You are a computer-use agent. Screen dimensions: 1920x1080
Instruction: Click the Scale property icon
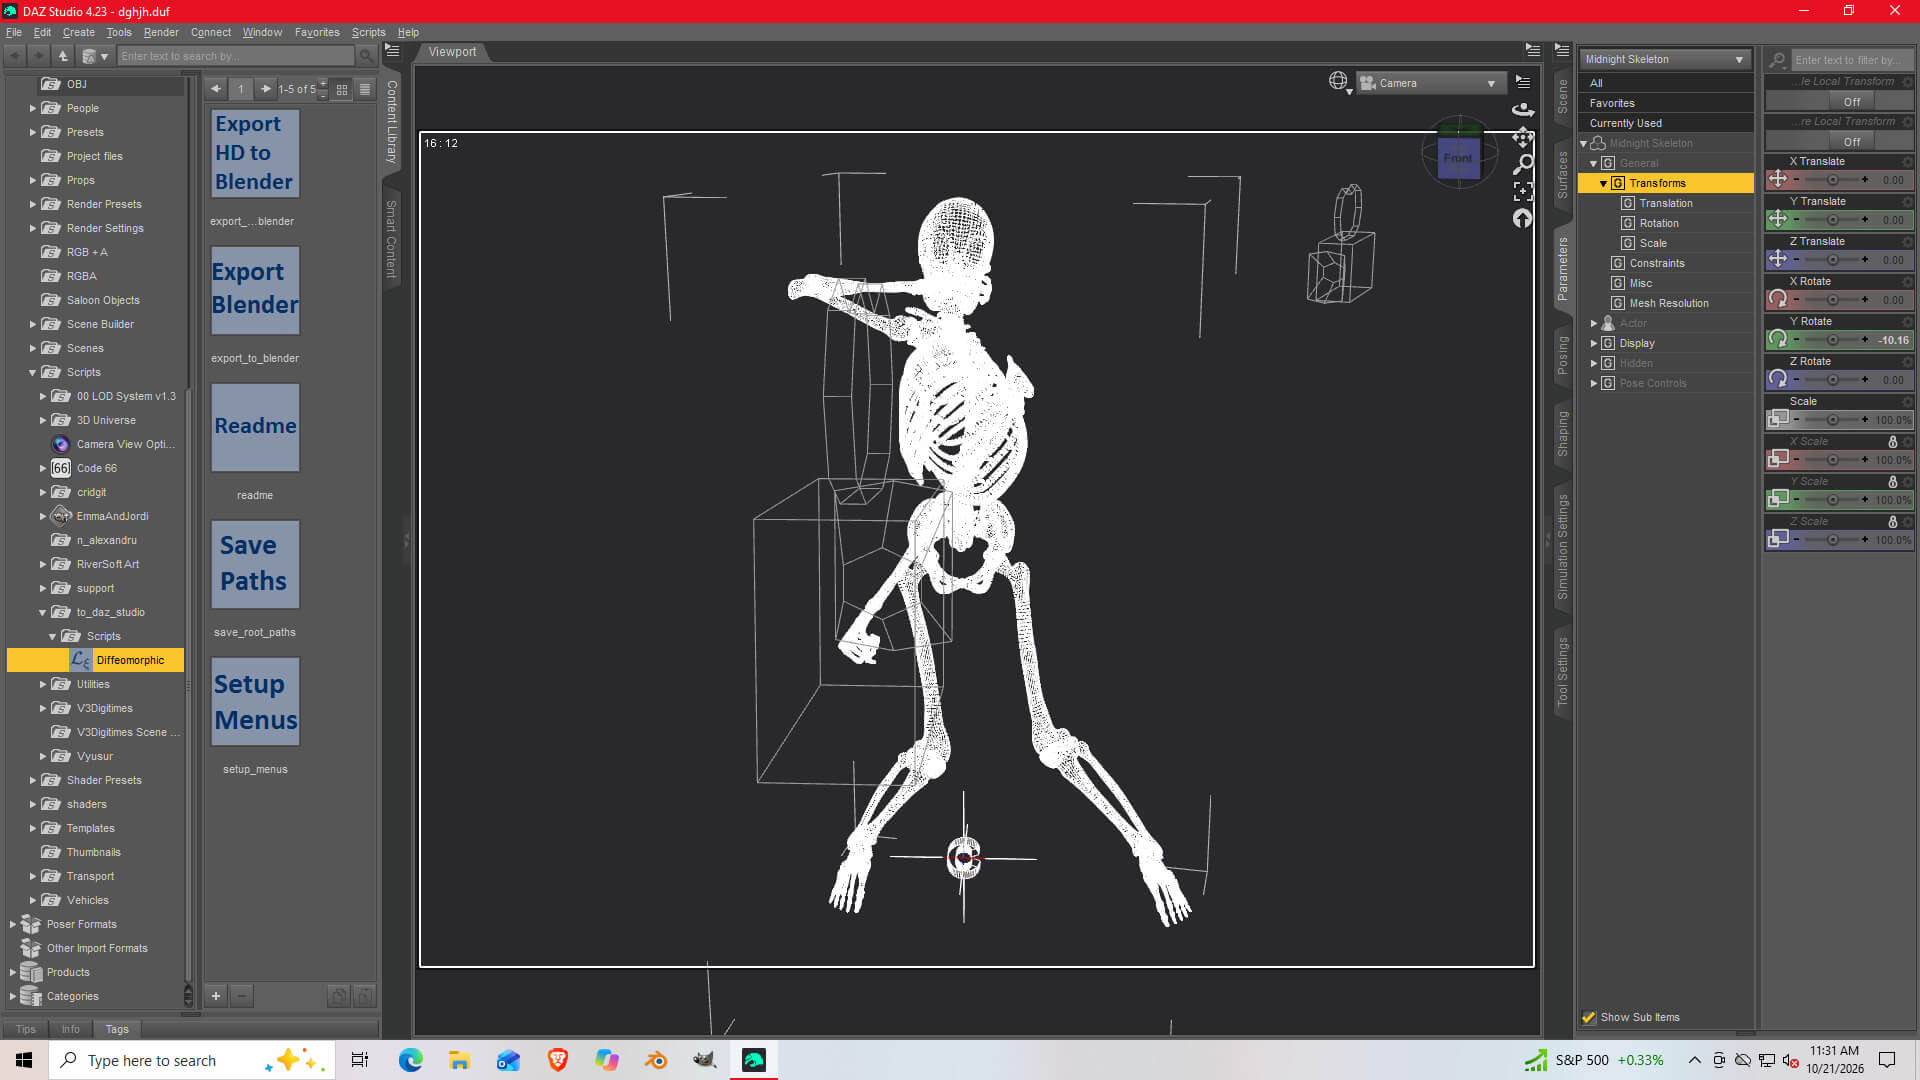(1778, 419)
